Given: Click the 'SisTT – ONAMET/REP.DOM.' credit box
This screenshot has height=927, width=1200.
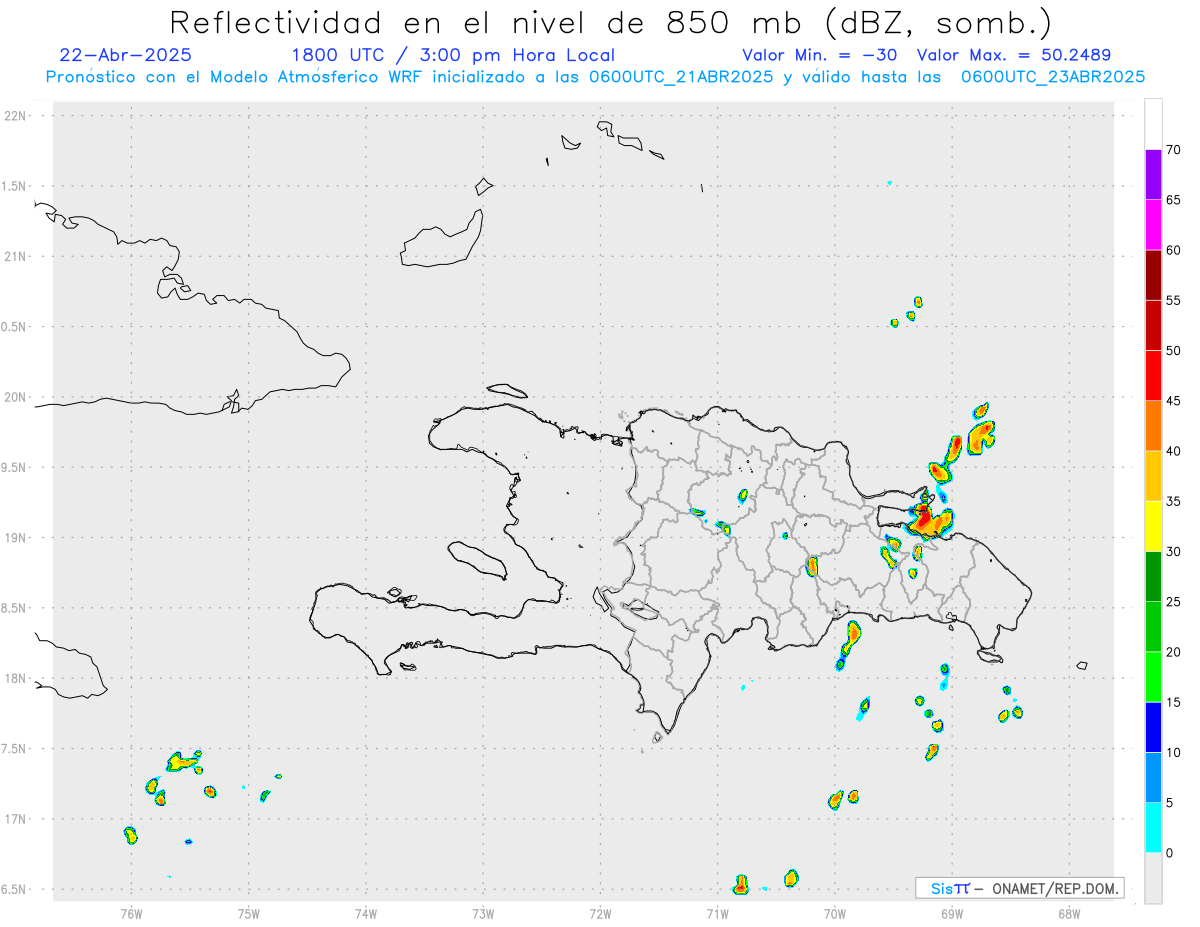Looking at the screenshot, I should 1020,888.
